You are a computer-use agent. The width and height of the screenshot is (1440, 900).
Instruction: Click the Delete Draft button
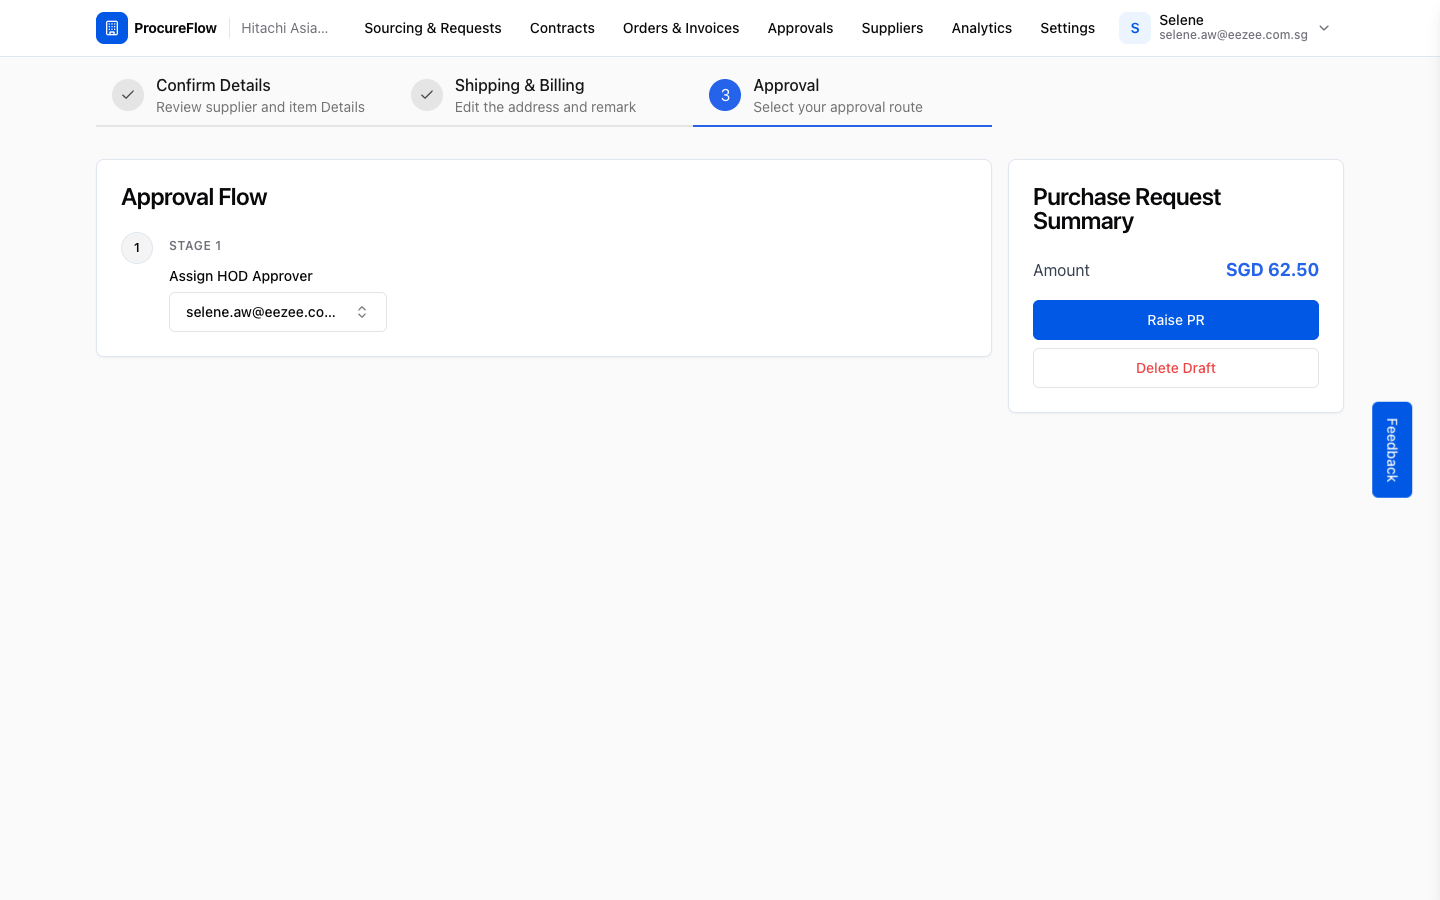pos(1176,368)
